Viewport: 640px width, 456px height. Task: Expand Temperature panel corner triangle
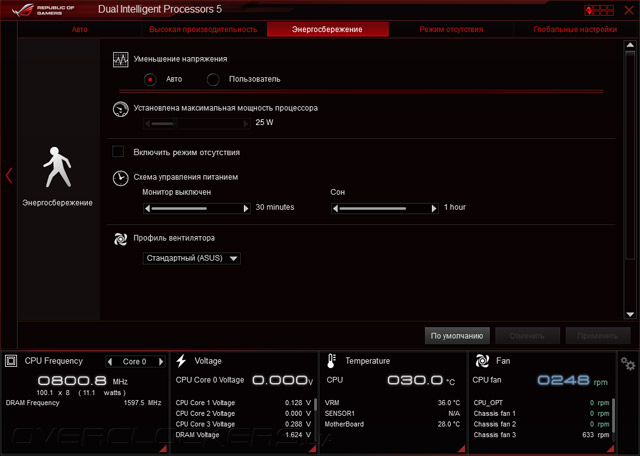462,449
